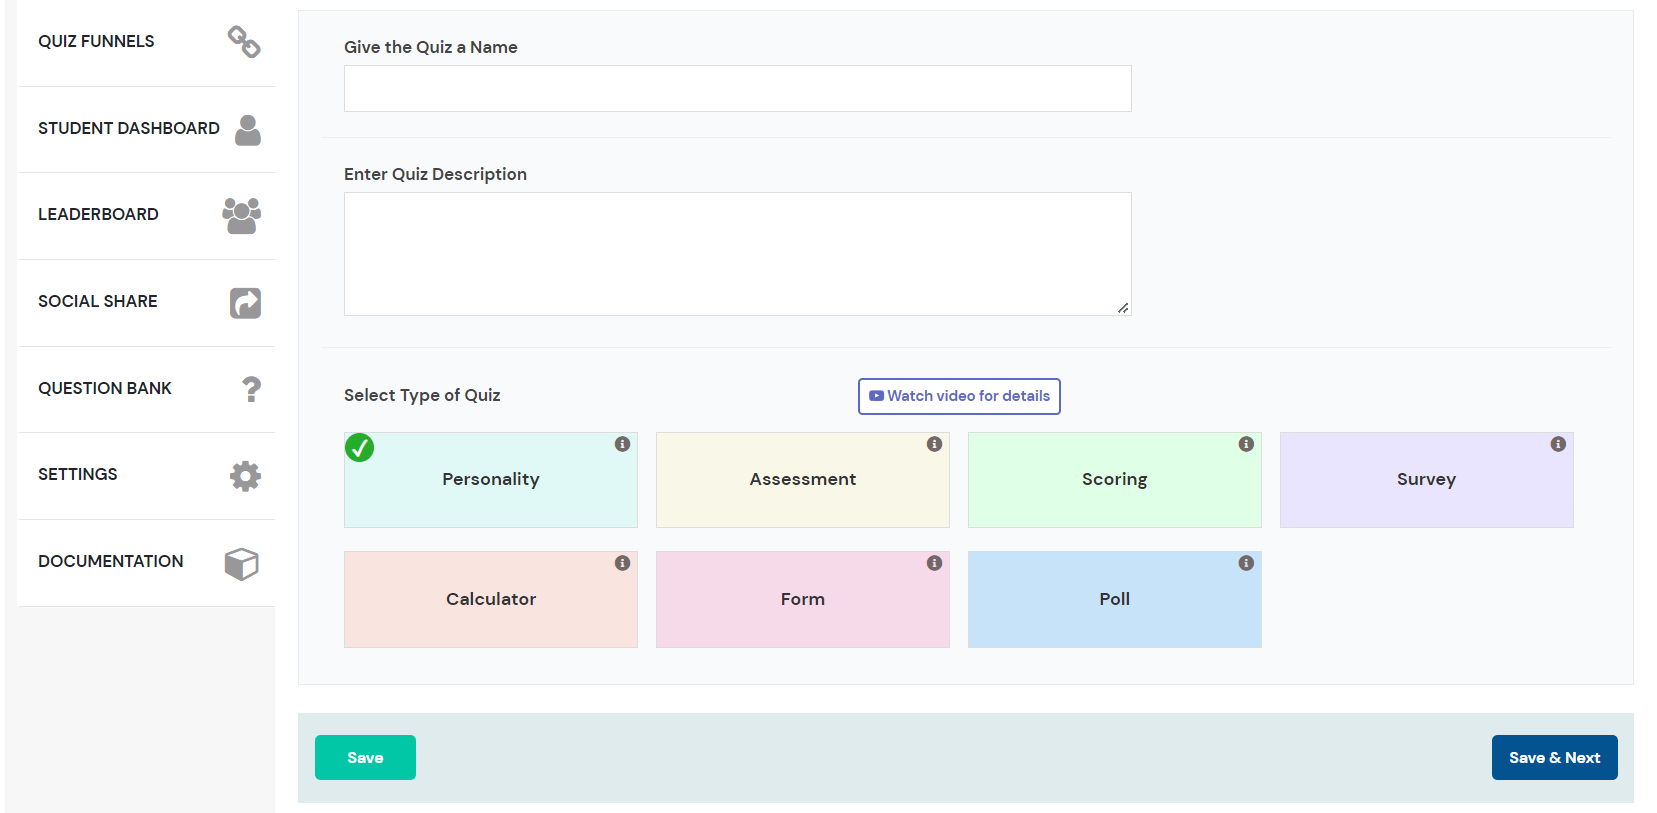This screenshot has width=1657, height=813.
Task: Click the Quiz Funnels chain-link icon
Action: [x=244, y=42]
